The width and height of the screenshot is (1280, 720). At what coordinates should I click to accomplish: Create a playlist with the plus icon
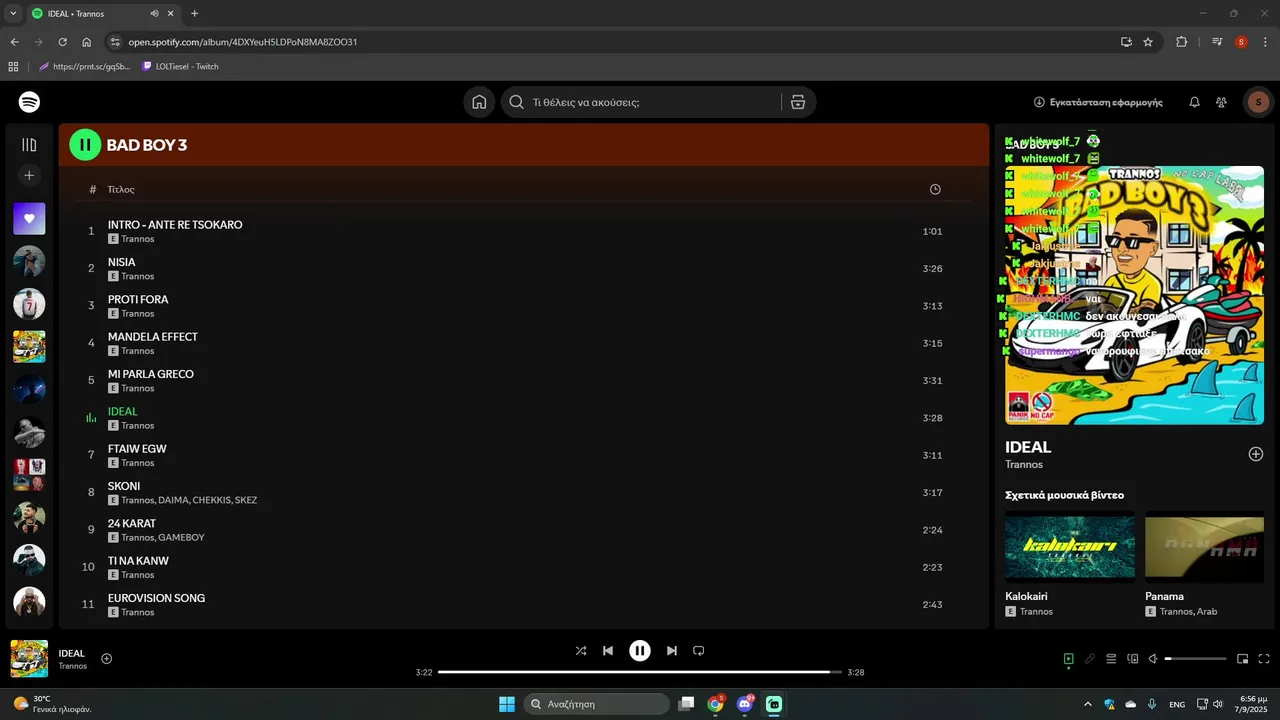(29, 175)
